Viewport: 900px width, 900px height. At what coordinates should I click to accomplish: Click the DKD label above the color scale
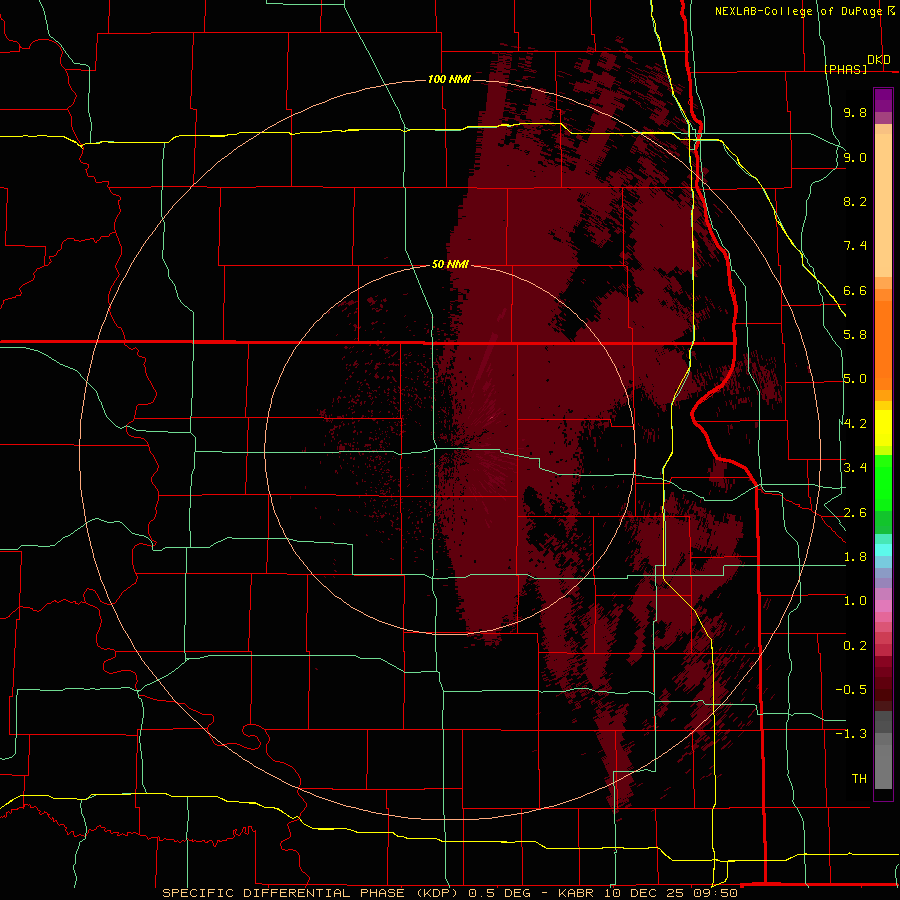(879, 60)
